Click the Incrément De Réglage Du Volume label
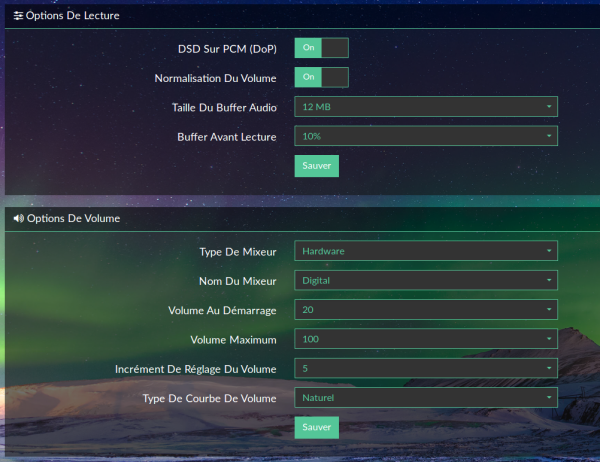Viewport: 600px width, 462px height. (x=196, y=369)
